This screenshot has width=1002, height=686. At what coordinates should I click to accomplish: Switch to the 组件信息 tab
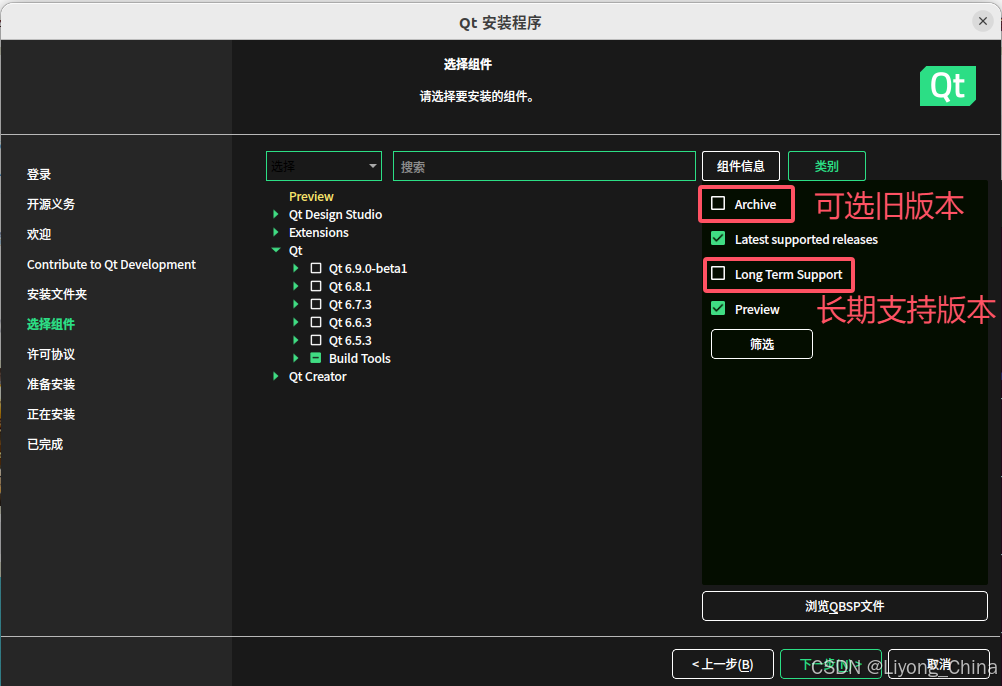pos(741,166)
